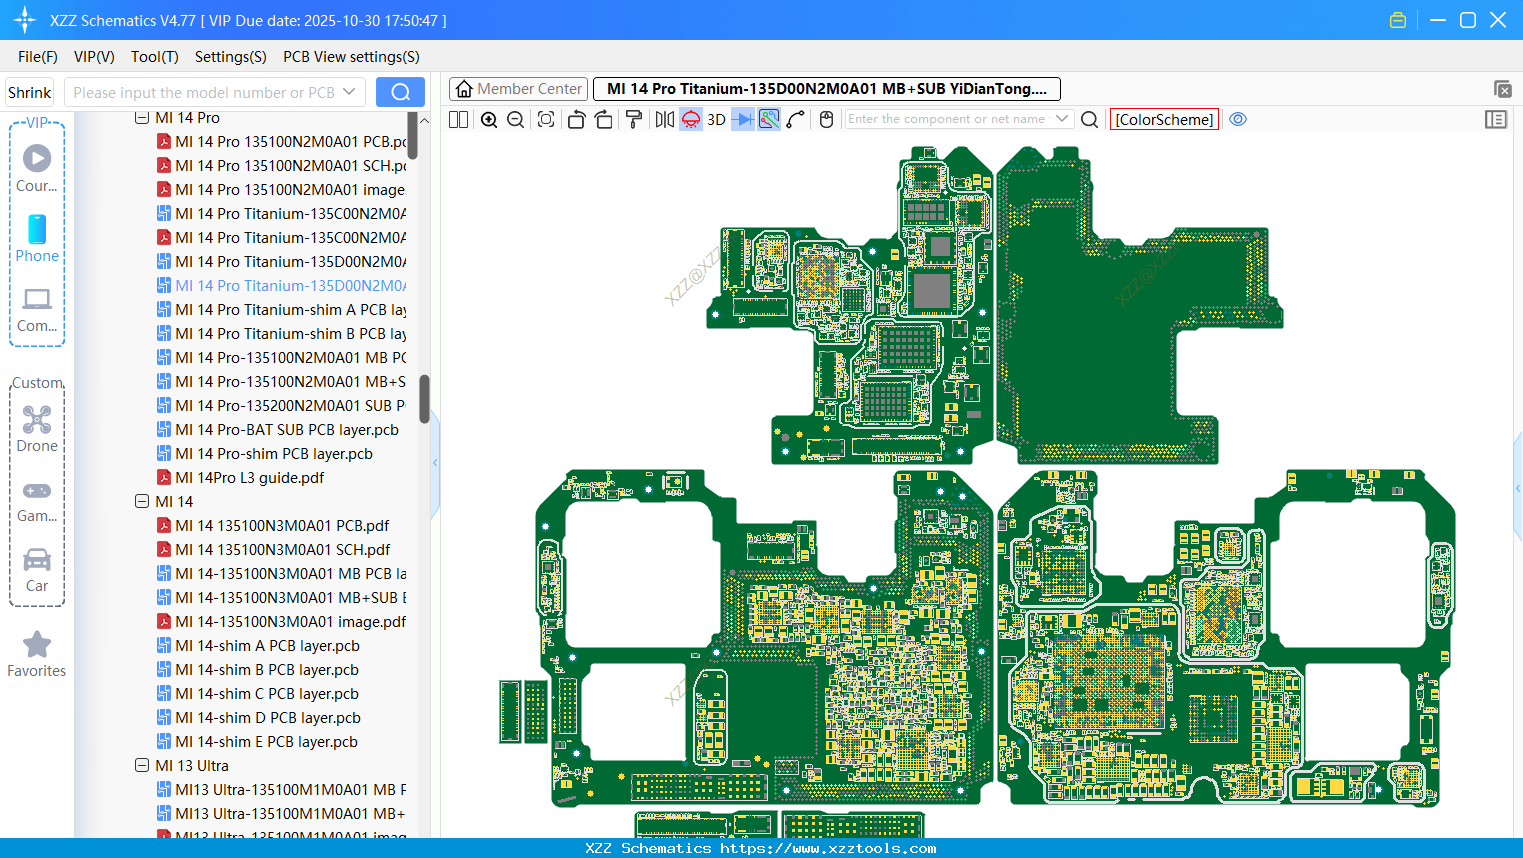
Task: Open the Settings(S) menu
Action: pos(231,57)
